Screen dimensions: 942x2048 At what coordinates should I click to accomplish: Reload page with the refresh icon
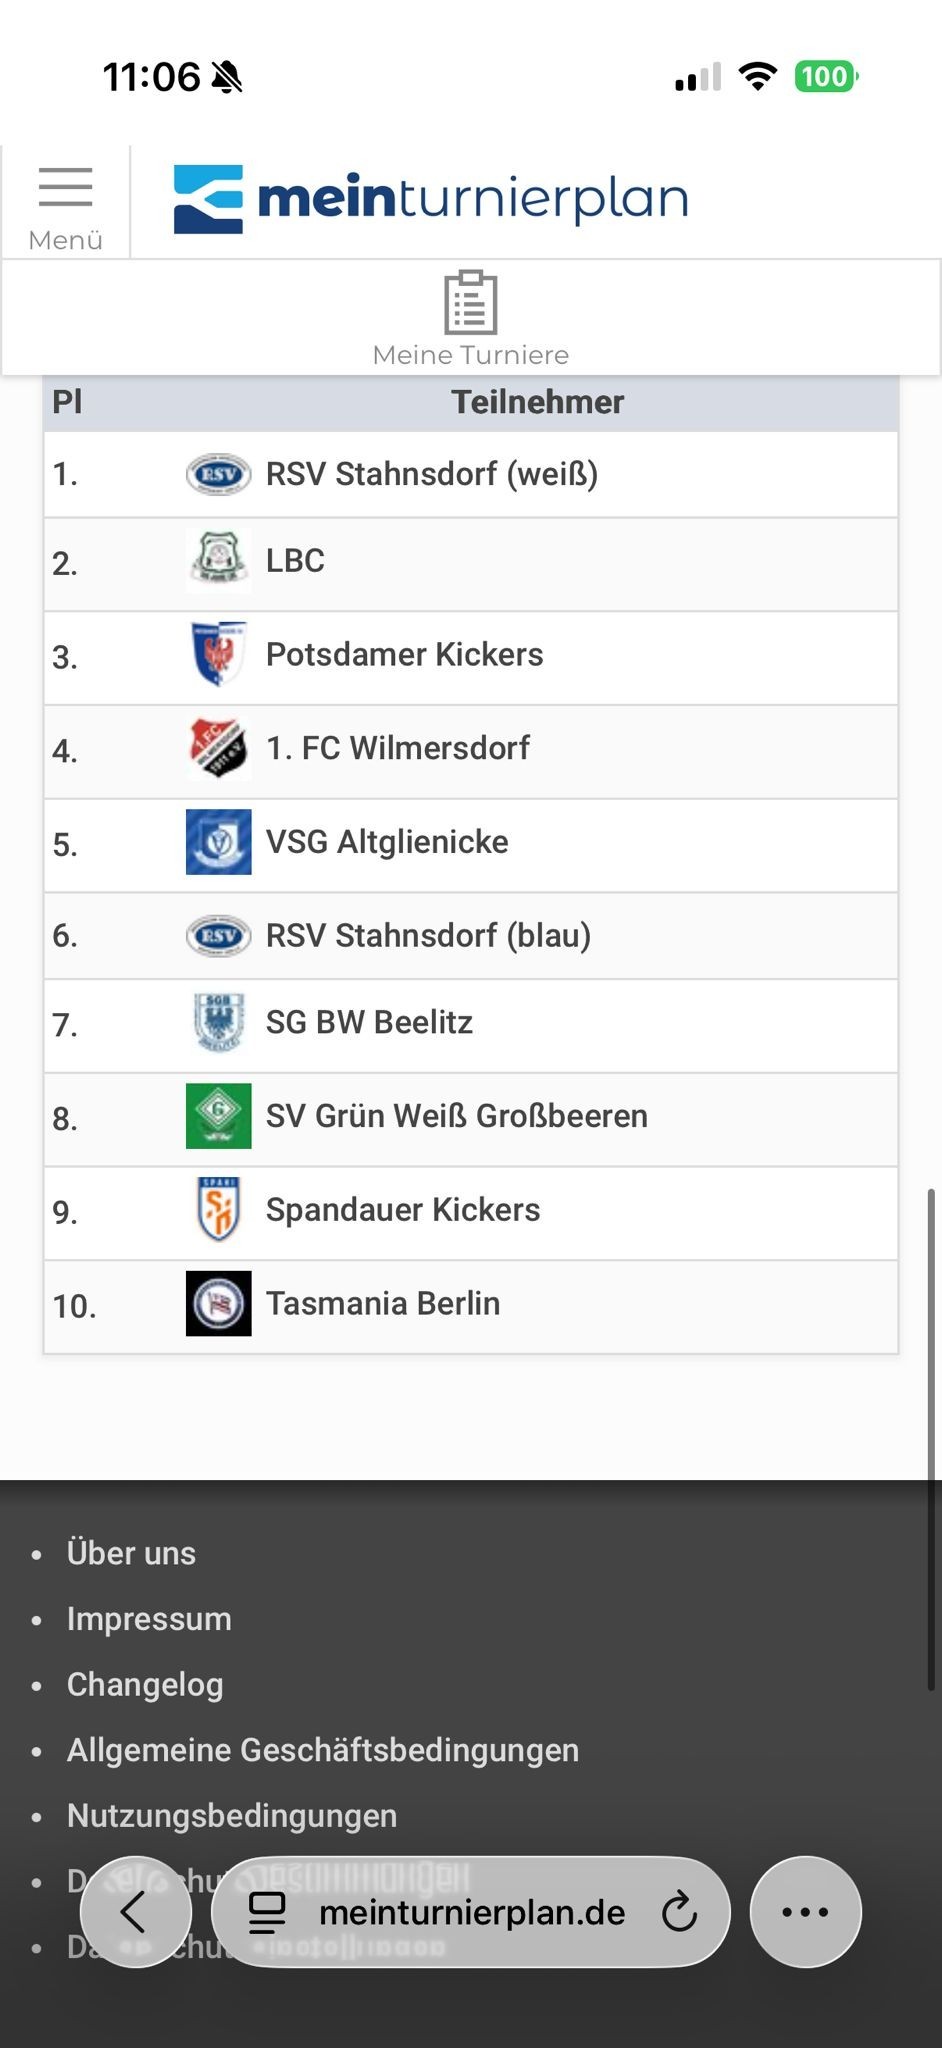(679, 1913)
